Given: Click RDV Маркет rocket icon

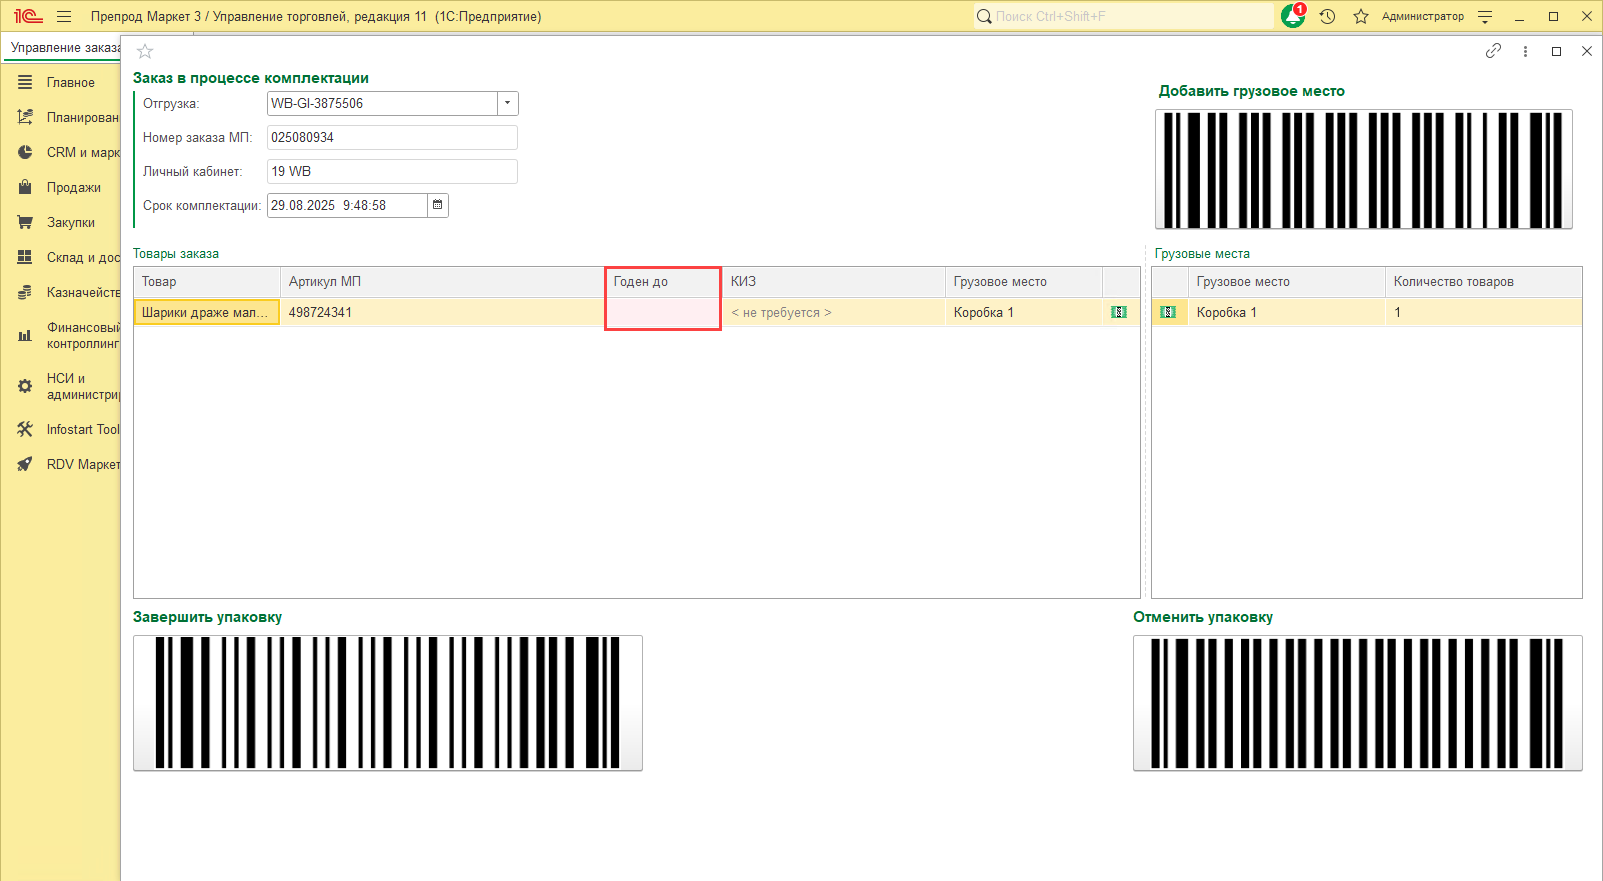Looking at the screenshot, I should (25, 464).
